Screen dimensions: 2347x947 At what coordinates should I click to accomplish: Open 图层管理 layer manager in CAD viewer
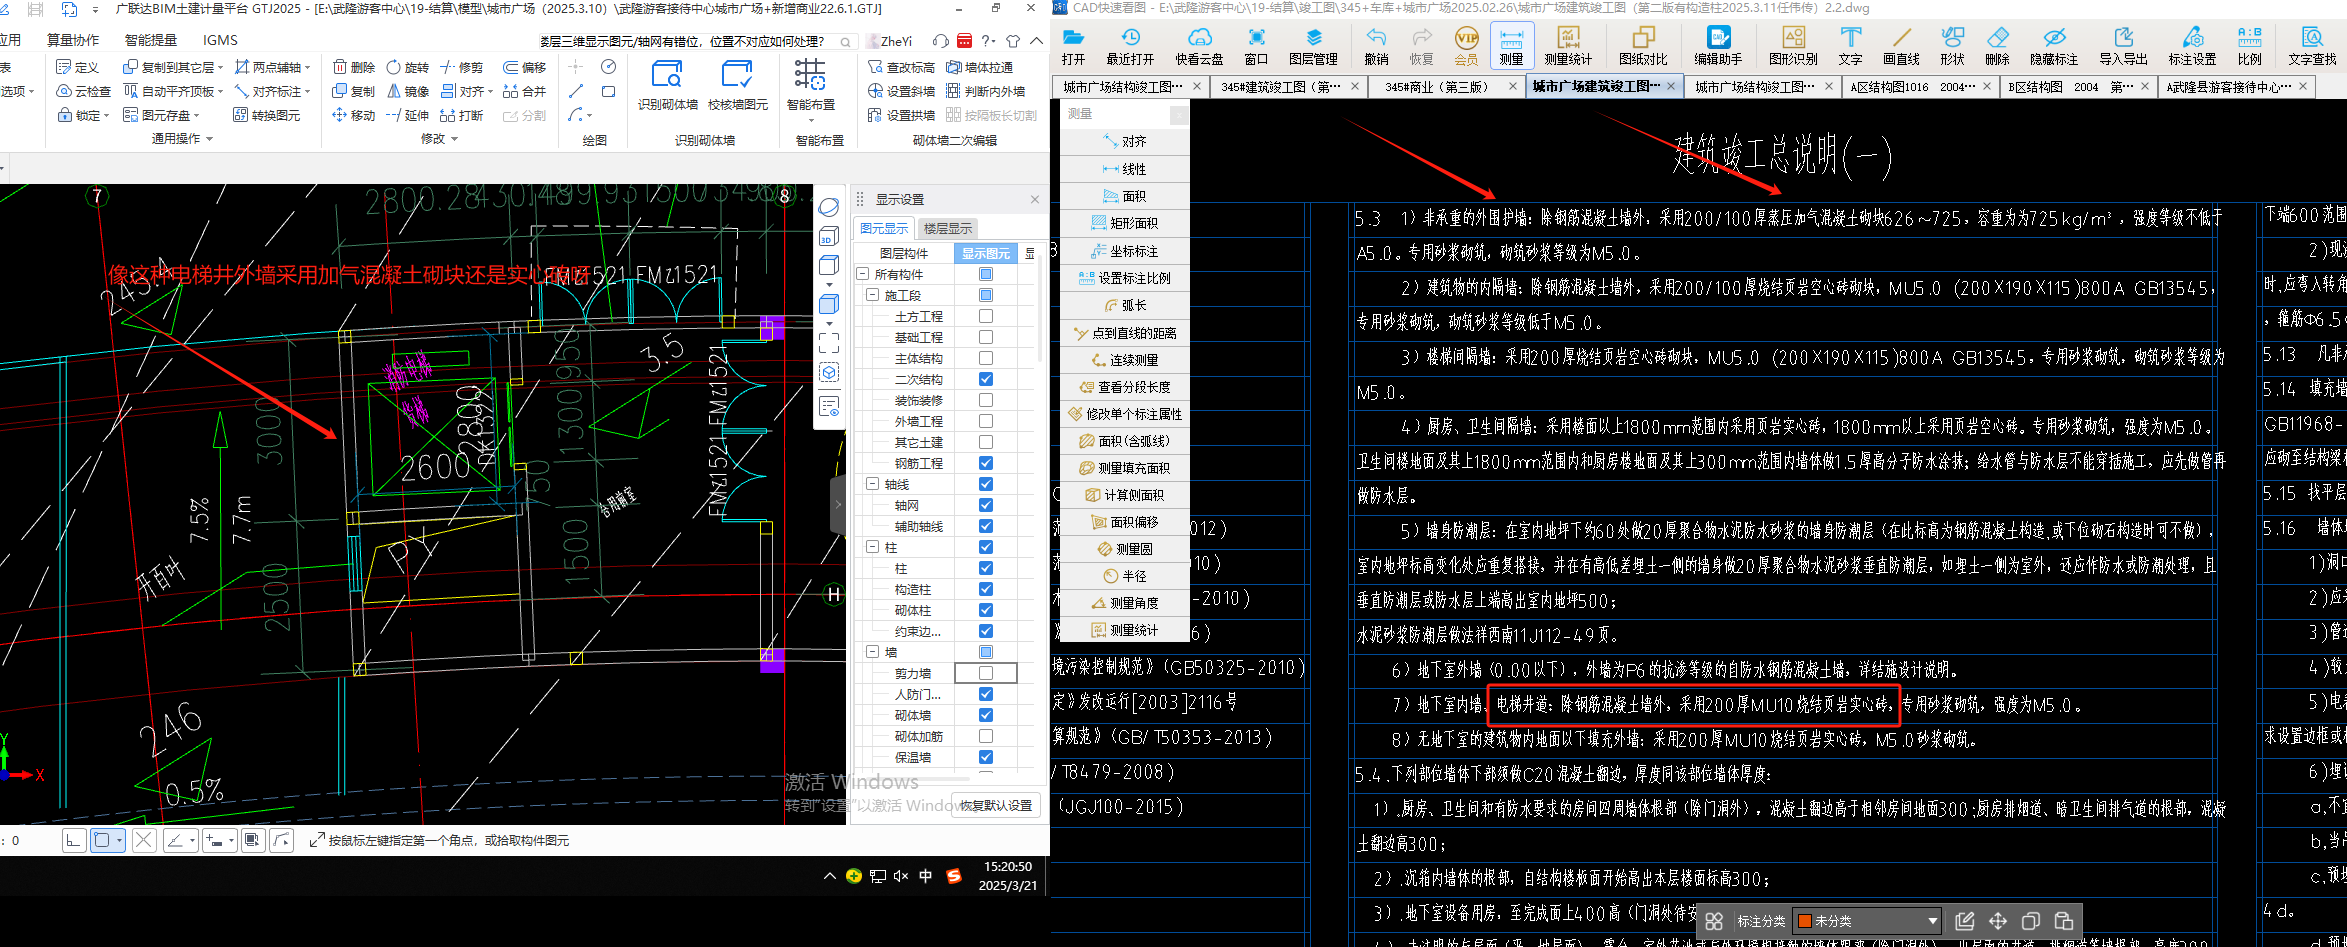coord(1314,46)
